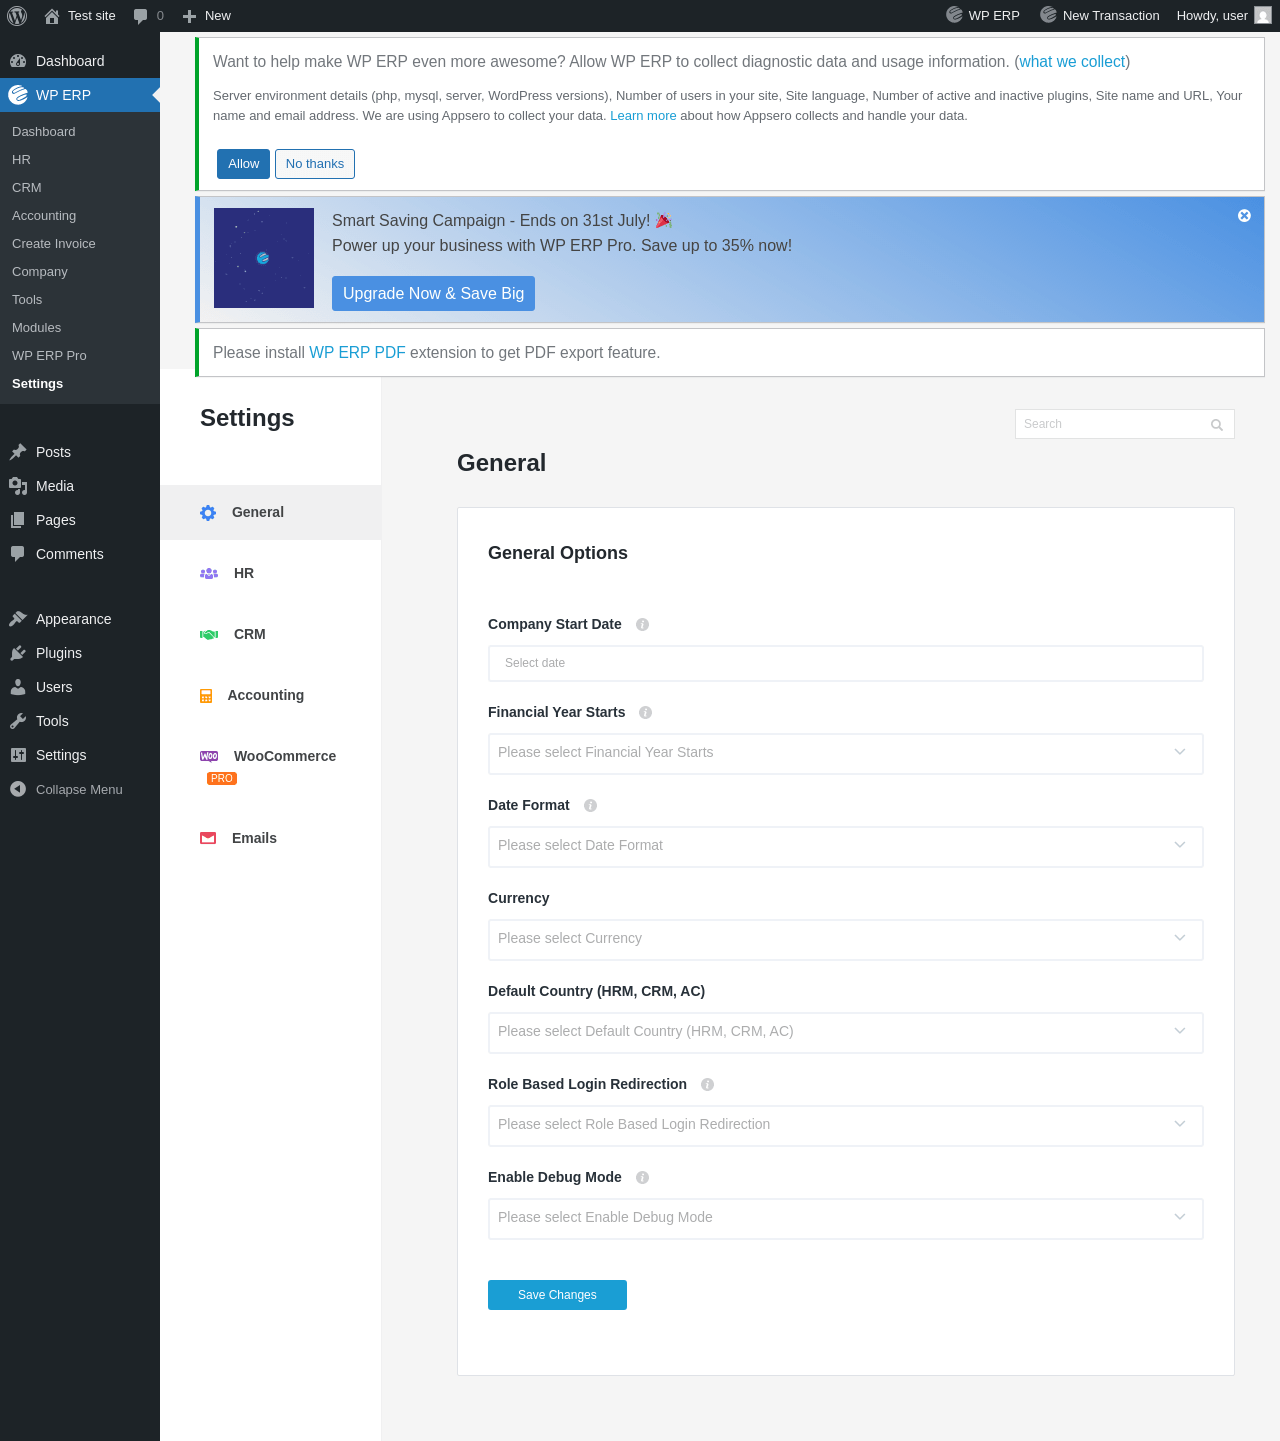The height and width of the screenshot is (1441, 1280).
Task: Click the Company Start Date info icon
Action: tap(643, 624)
